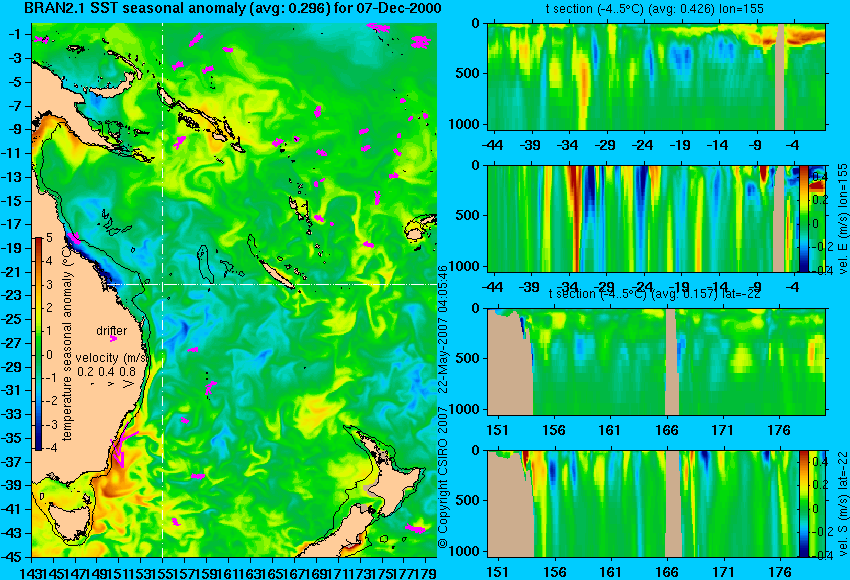Click the '0.2 0.4 0.8' velocity scale values
850x580 pixels.
[x=106, y=372]
